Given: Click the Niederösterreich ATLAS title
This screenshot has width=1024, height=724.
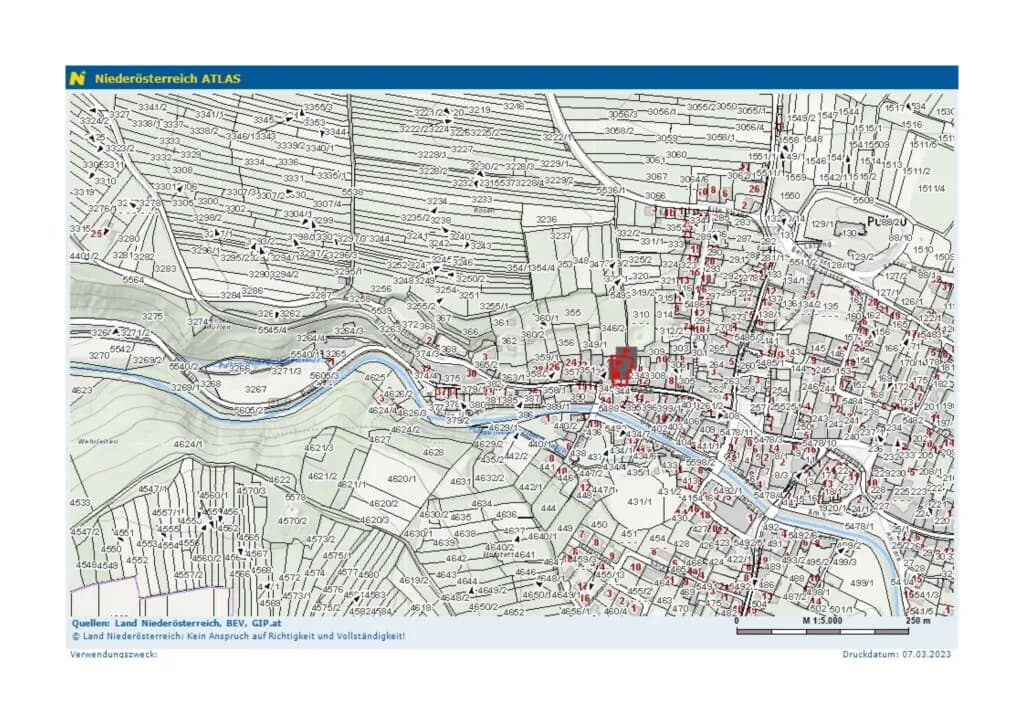Looking at the screenshot, I should [x=167, y=79].
